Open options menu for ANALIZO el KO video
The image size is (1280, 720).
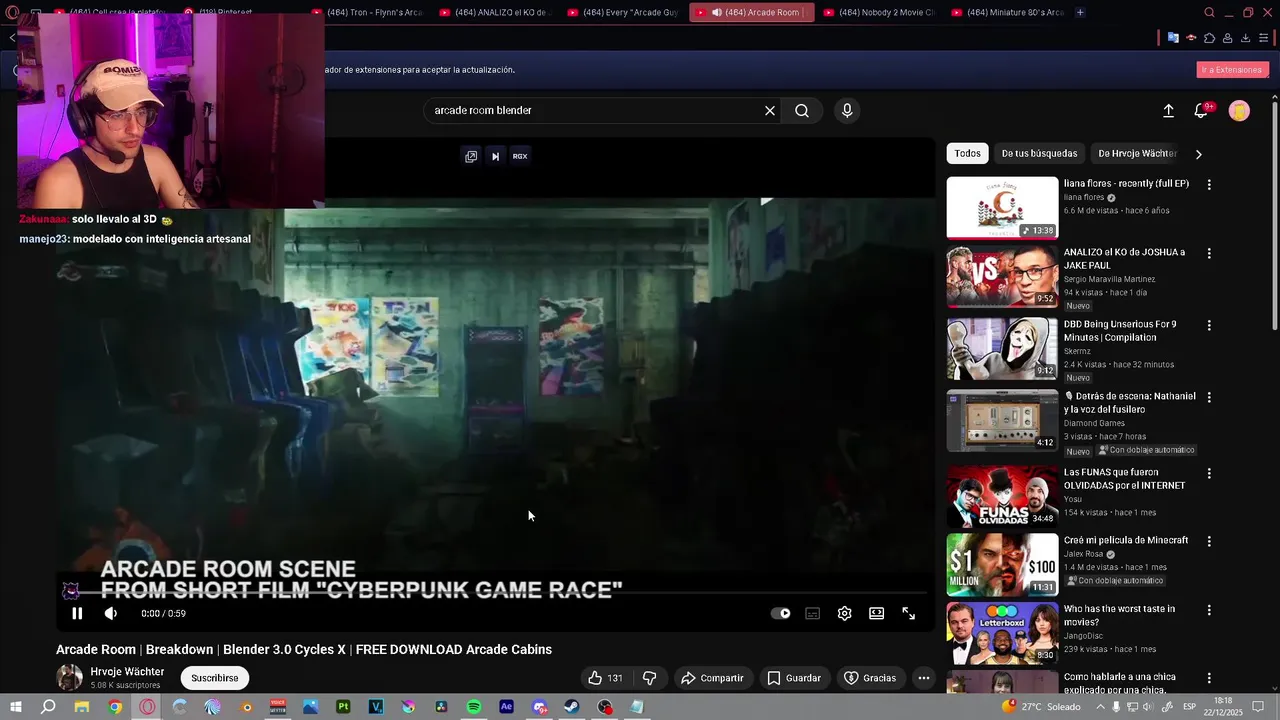[x=1209, y=253]
